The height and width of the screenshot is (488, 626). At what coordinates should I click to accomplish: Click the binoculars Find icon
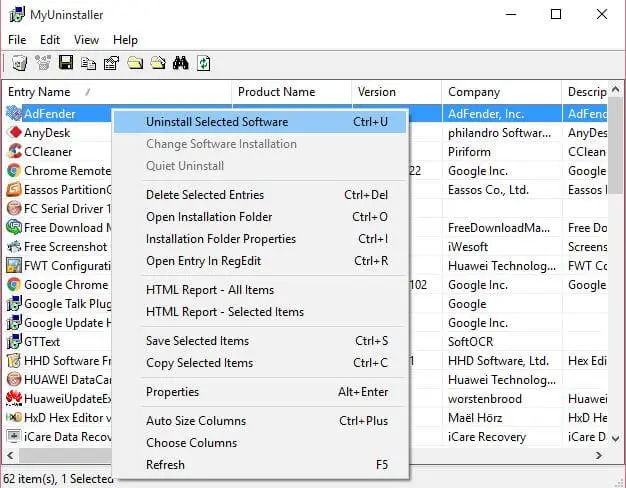(x=180, y=63)
